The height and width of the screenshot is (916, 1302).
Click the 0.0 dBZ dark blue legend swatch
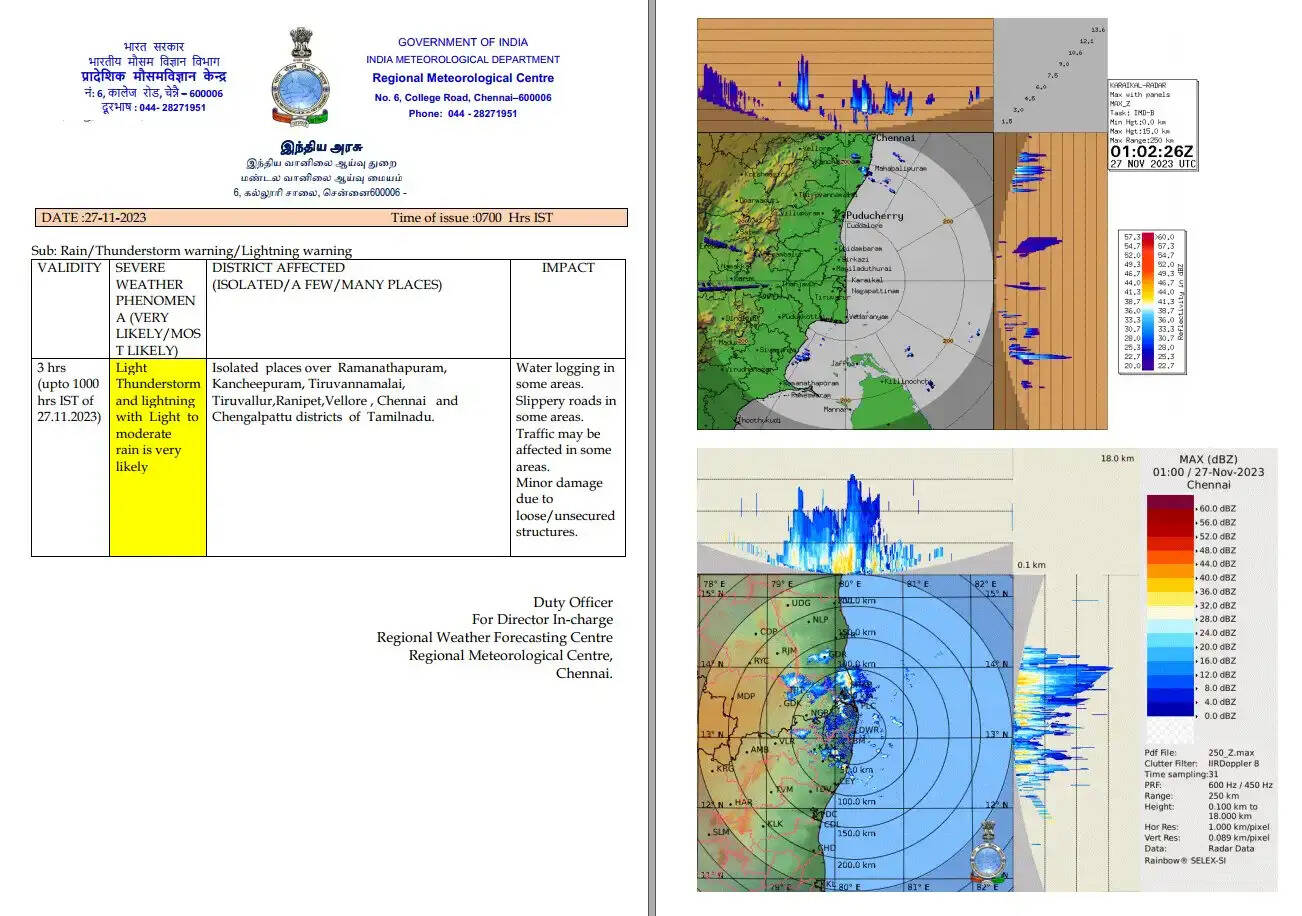coord(1171,716)
